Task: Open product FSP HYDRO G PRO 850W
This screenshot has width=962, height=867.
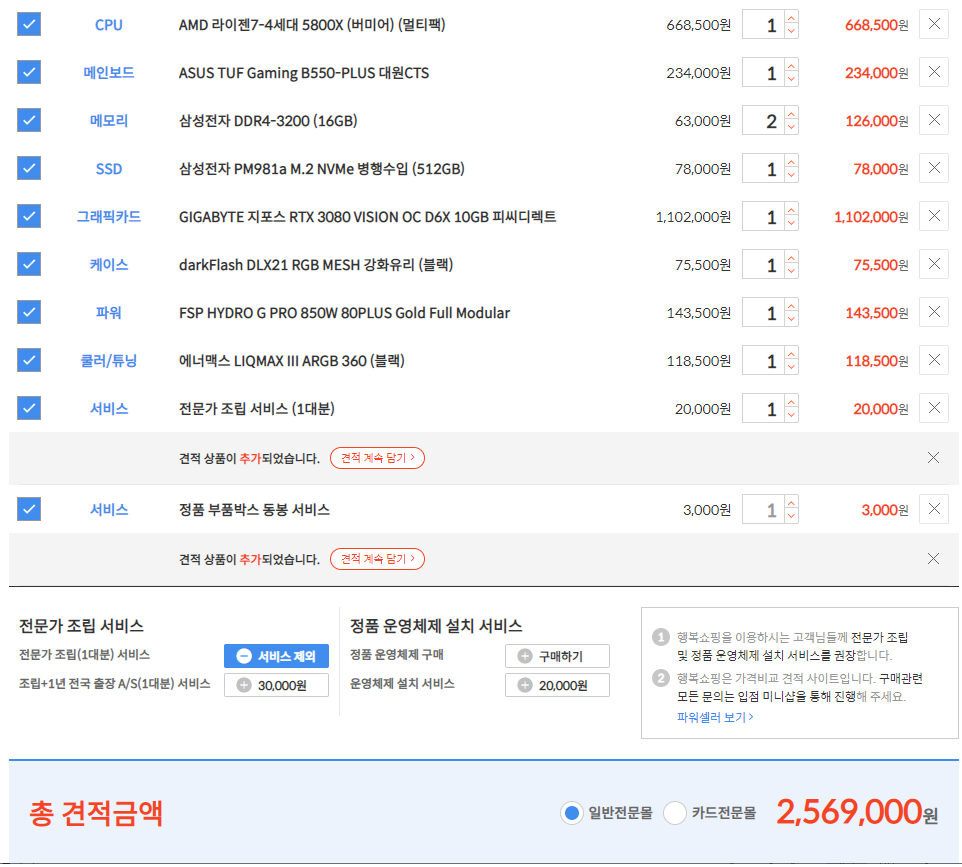Action: click(344, 313)
